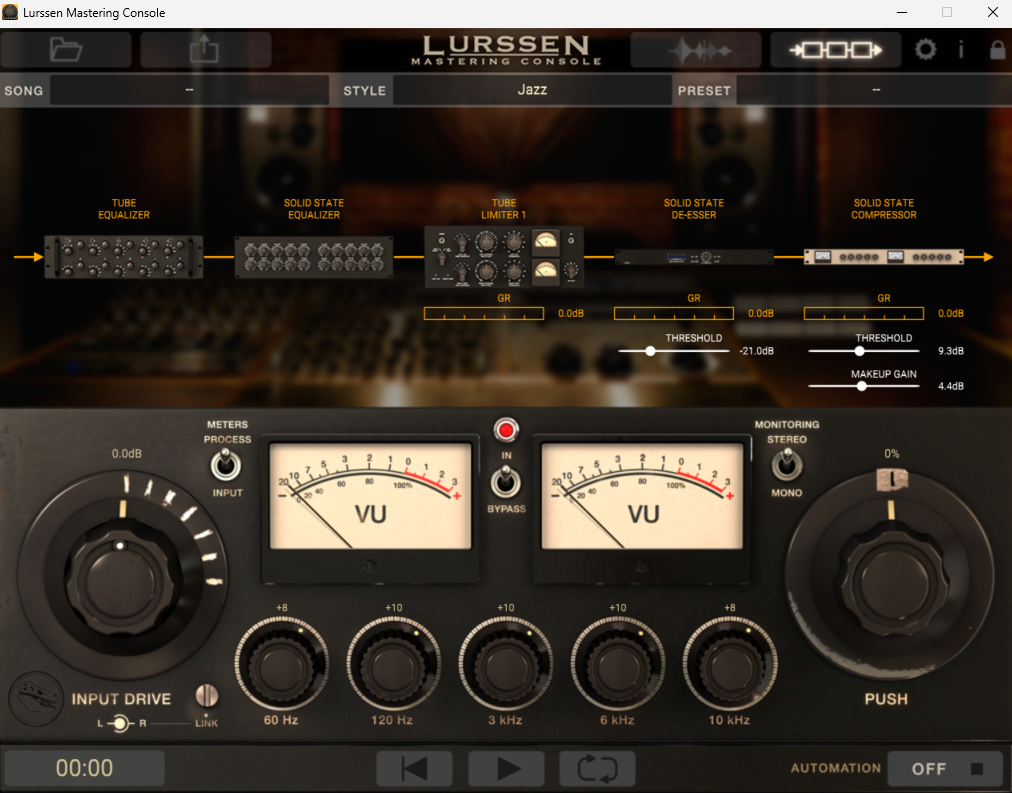Viewport: 1012px width, 793px height.
Task: Click the 00:00 time display
Action: pyautogui.click(x=85, y=768)
